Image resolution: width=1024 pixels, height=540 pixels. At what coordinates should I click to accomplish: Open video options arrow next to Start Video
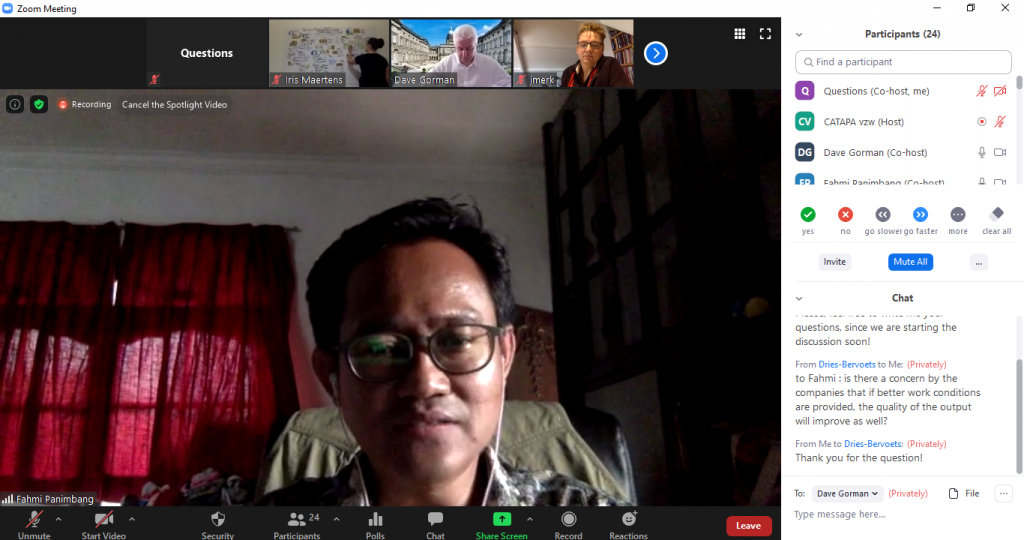coord(132,520)
